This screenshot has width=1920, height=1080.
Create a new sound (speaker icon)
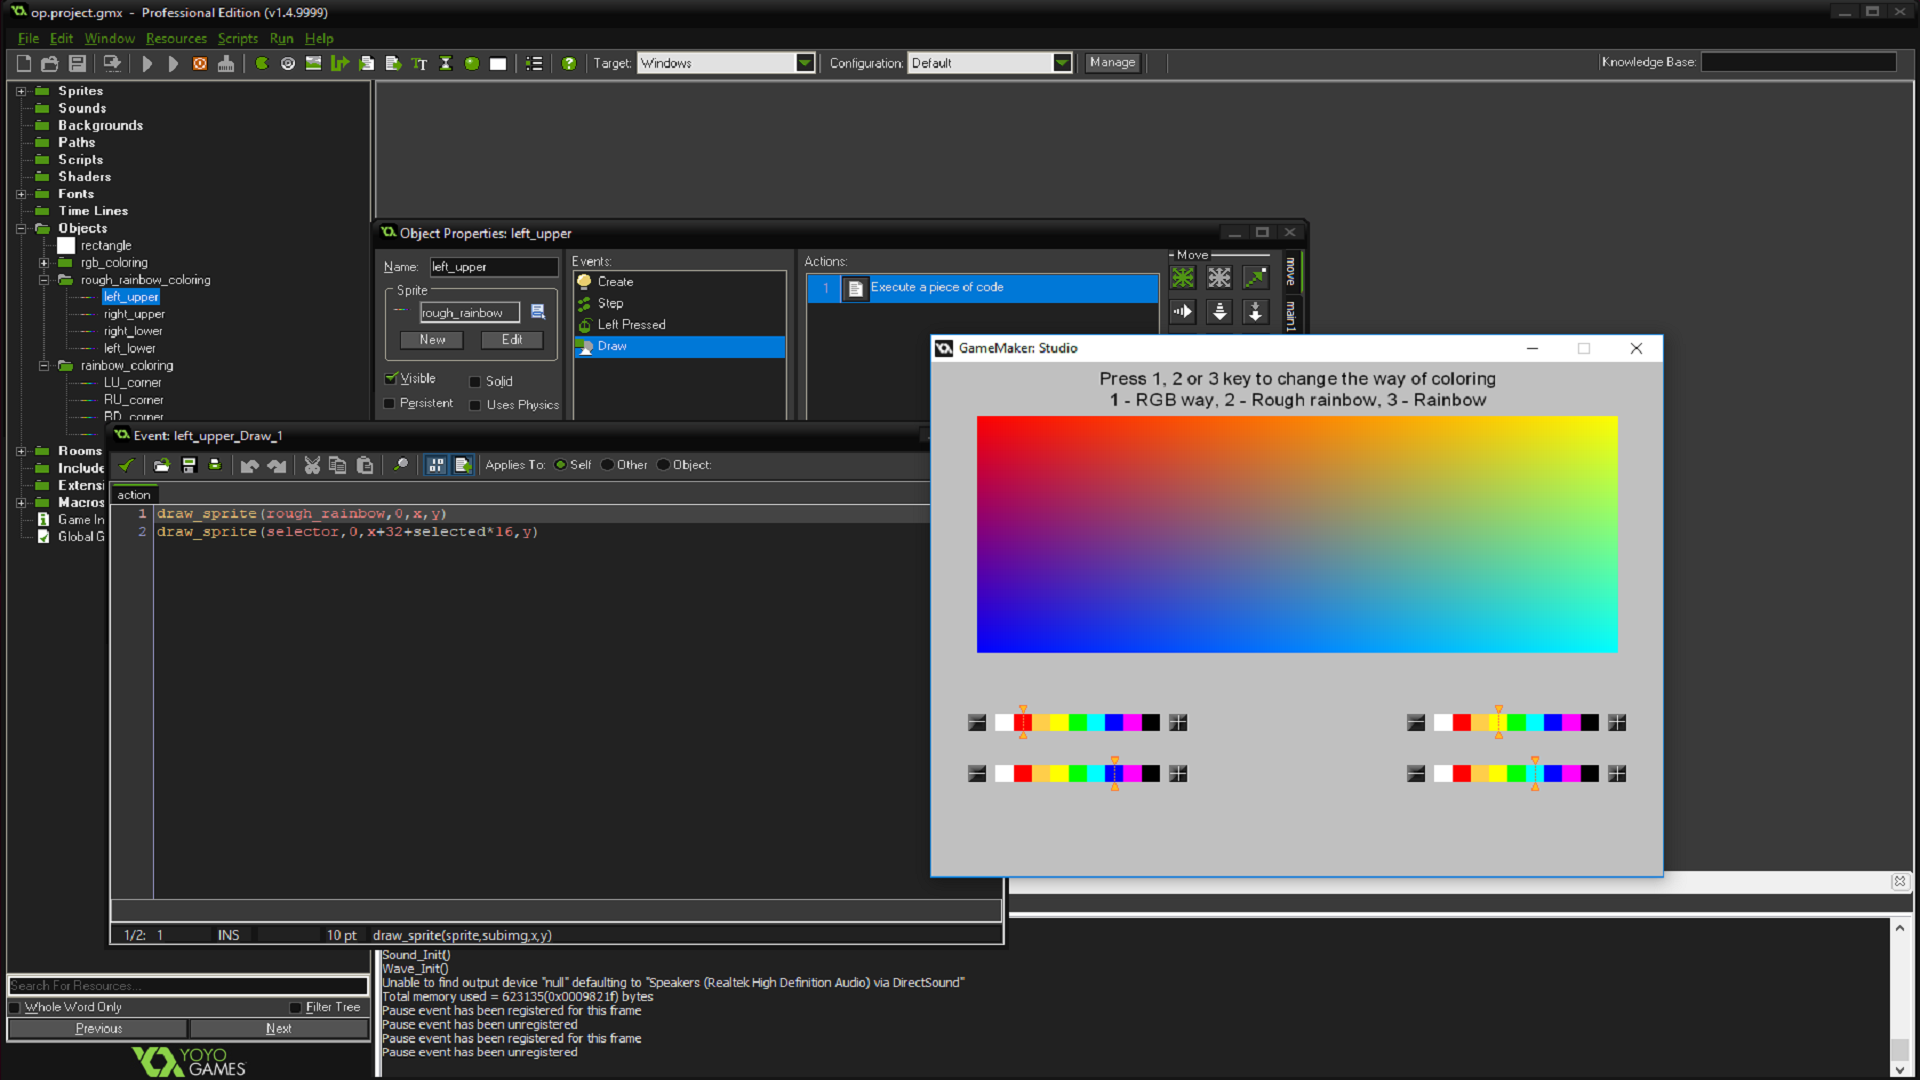(288, 63)
